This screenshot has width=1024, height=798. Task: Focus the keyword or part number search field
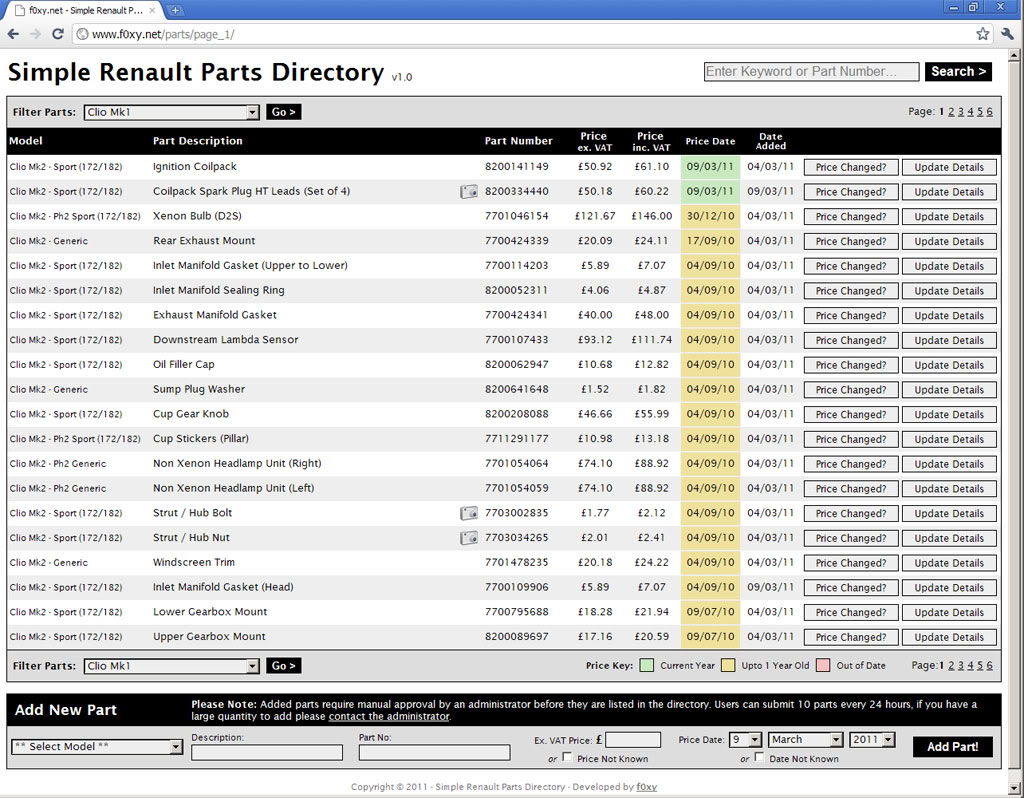coord(811,72)
